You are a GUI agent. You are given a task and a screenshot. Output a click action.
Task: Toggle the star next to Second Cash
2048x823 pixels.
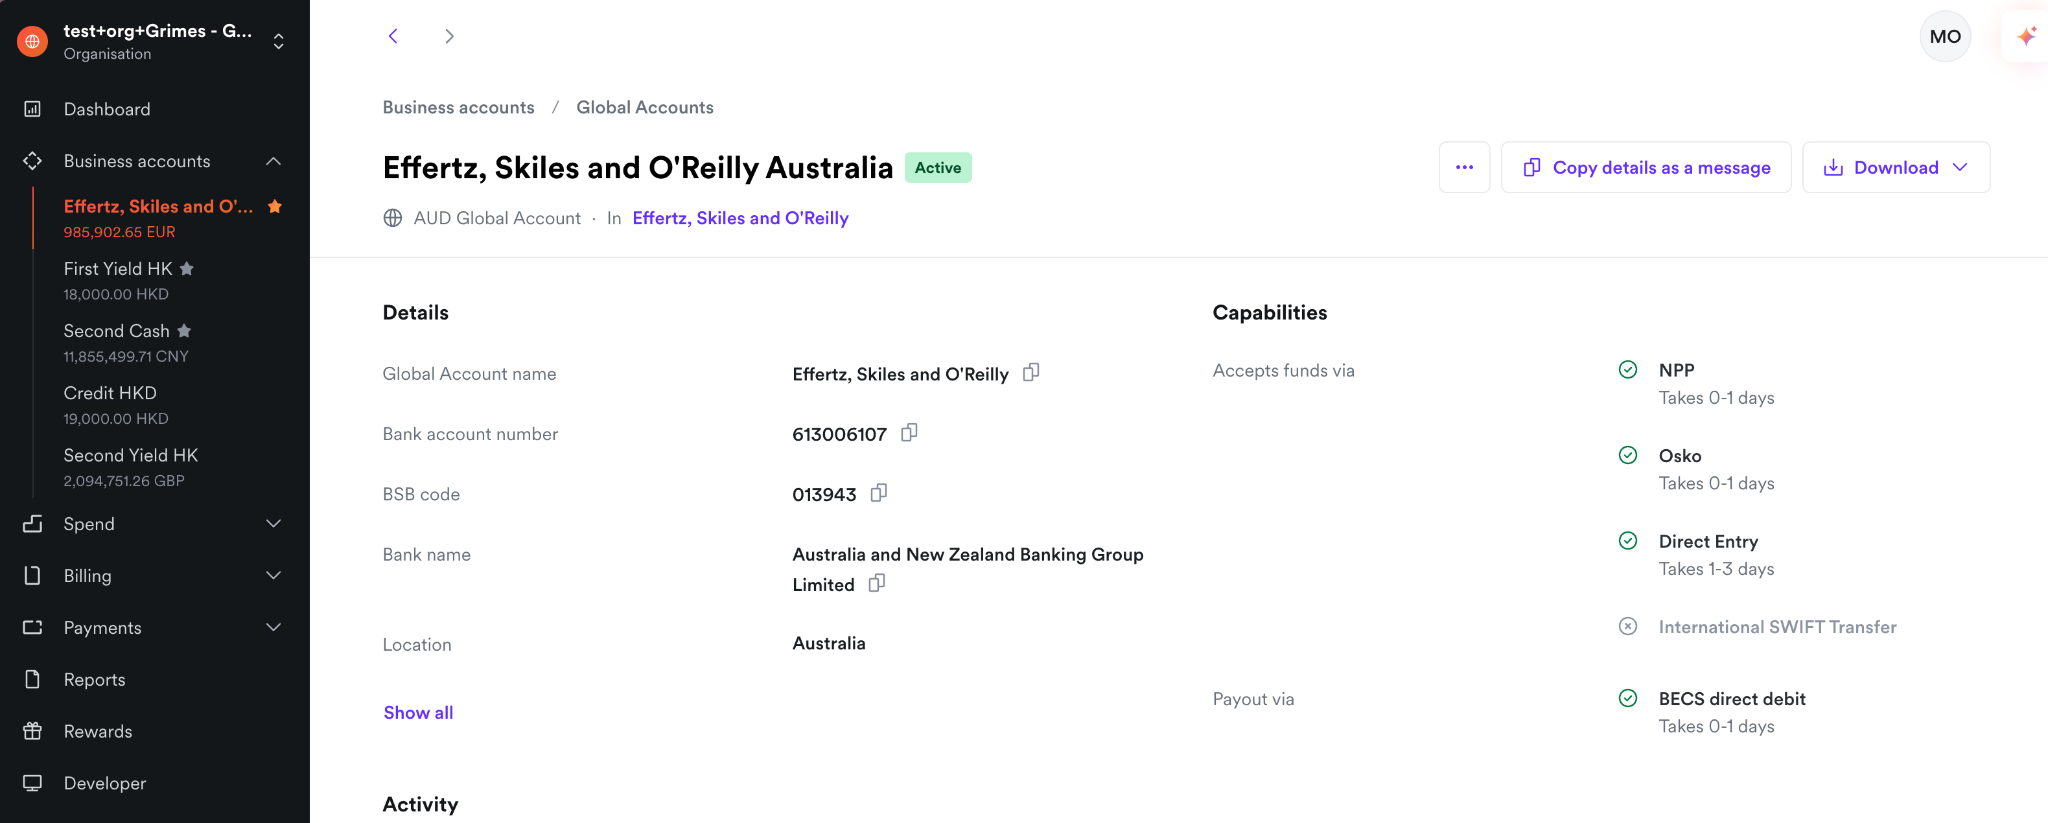pyautogui.click(x=184, y=330)
